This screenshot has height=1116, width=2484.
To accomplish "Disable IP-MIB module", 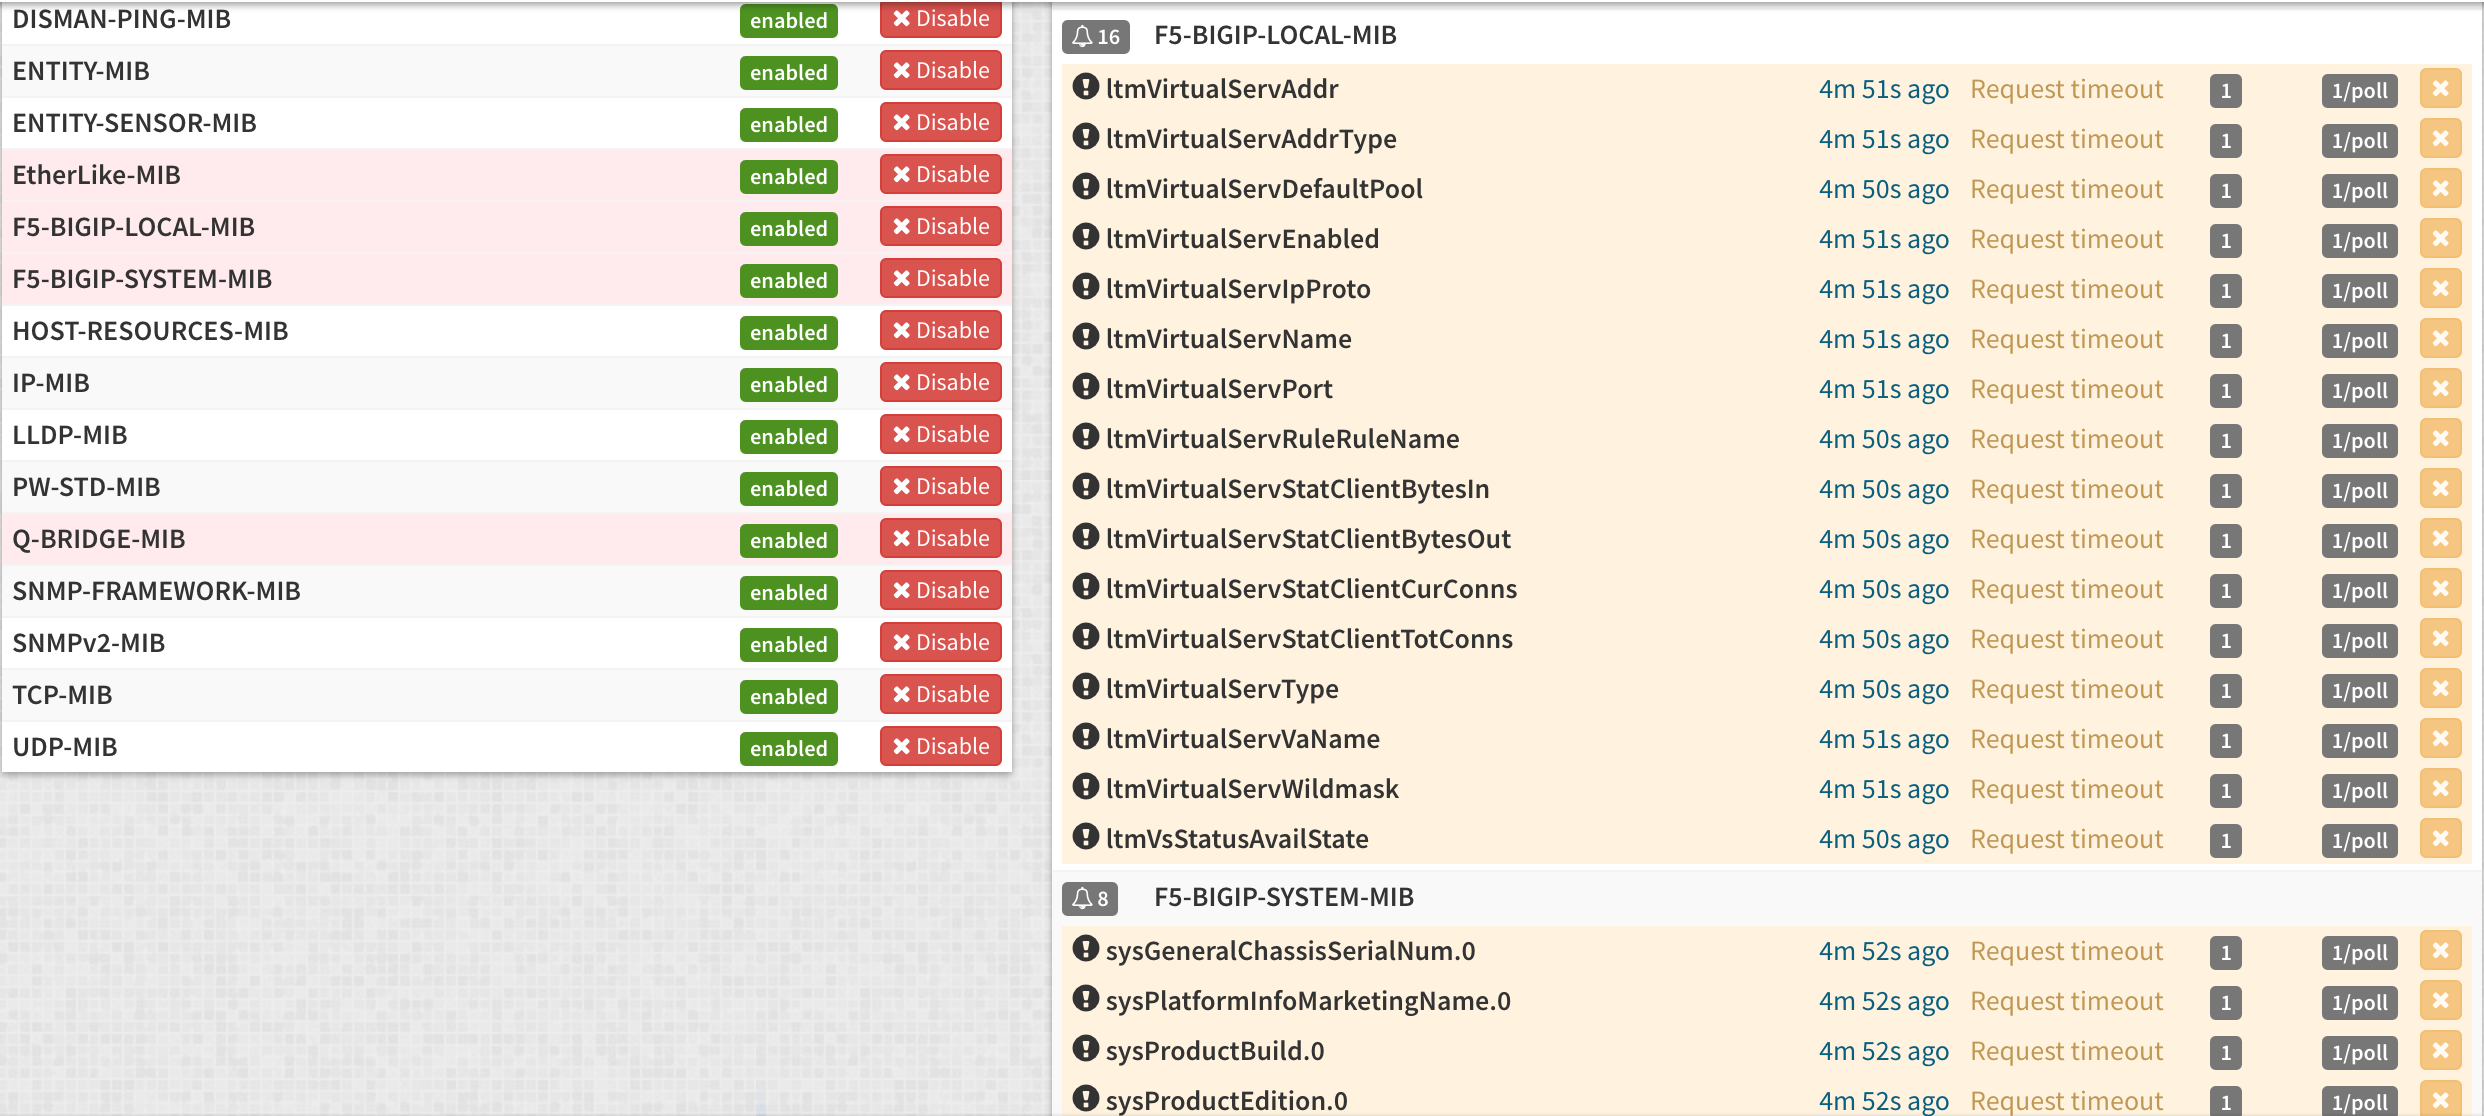I will (x=941, y=383).
